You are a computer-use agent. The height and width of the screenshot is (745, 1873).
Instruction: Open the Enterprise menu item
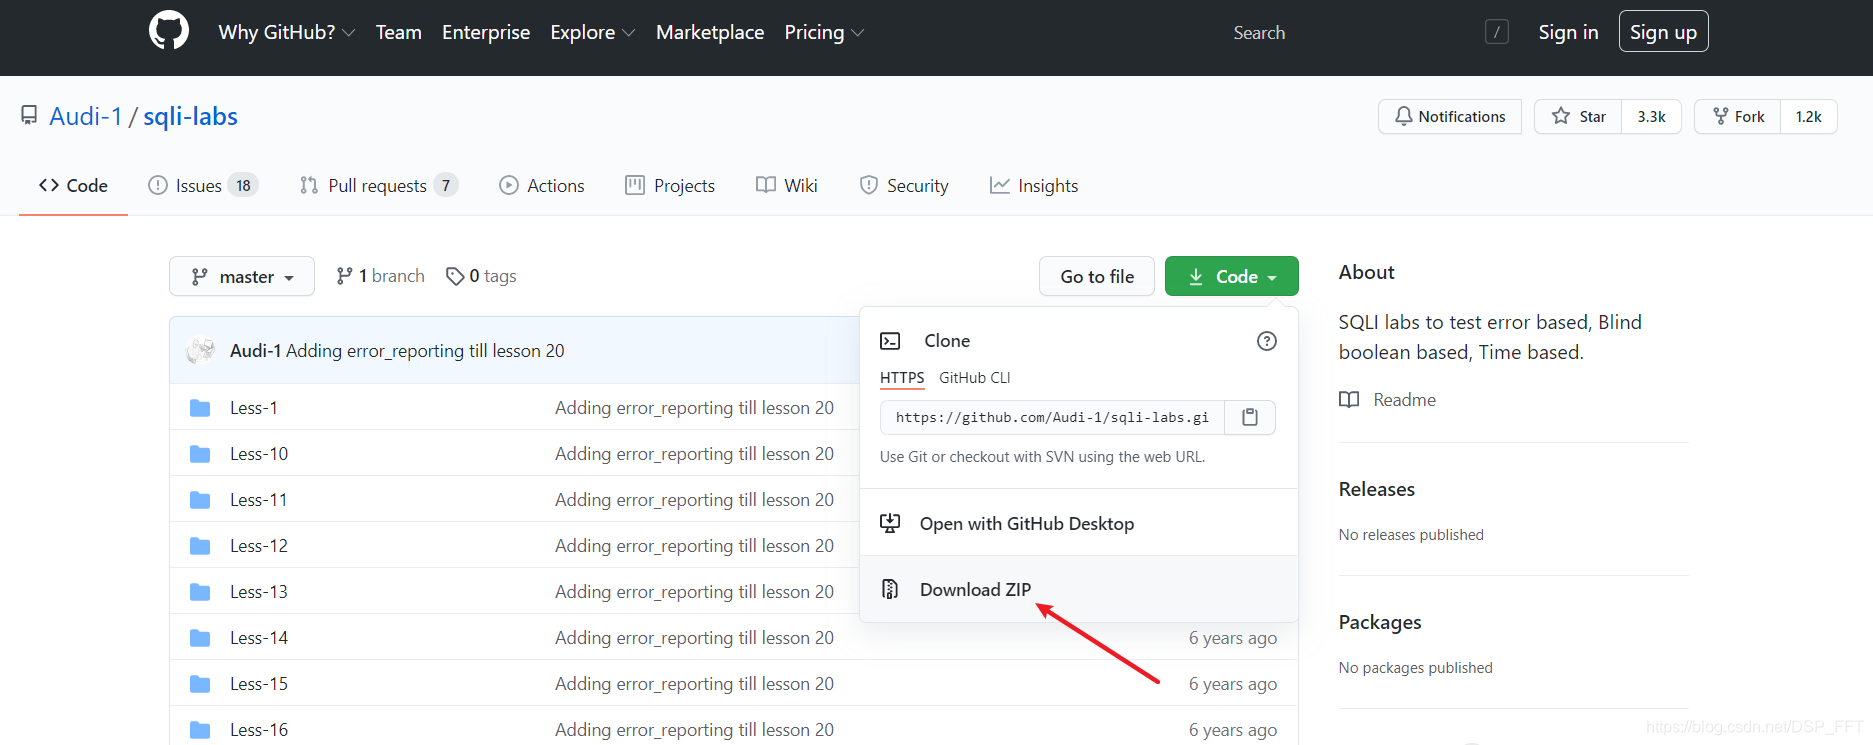tap(486, 32)
